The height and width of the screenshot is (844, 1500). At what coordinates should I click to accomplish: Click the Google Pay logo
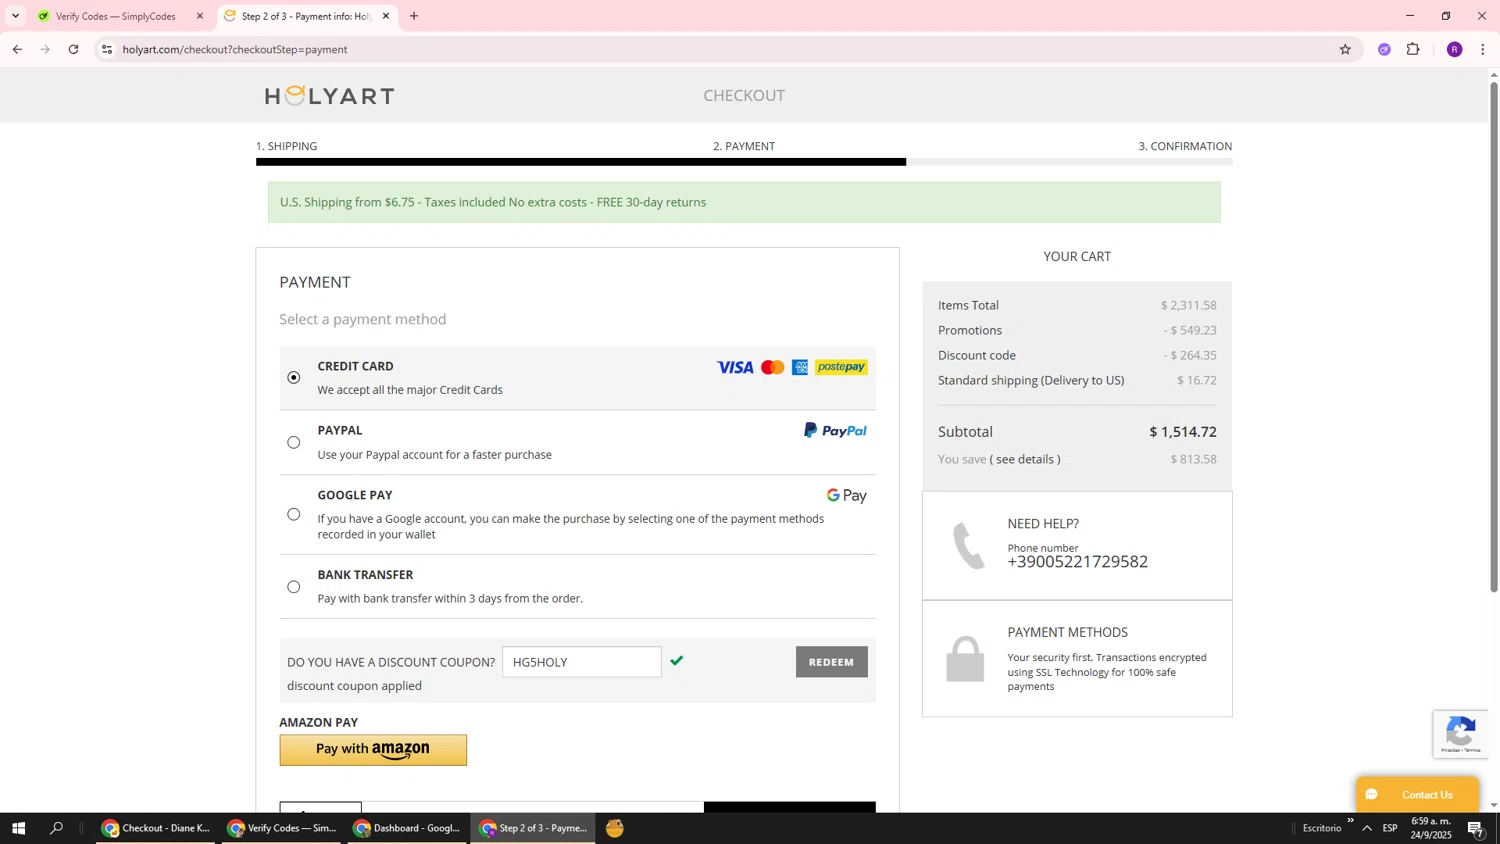click(846, 495)
